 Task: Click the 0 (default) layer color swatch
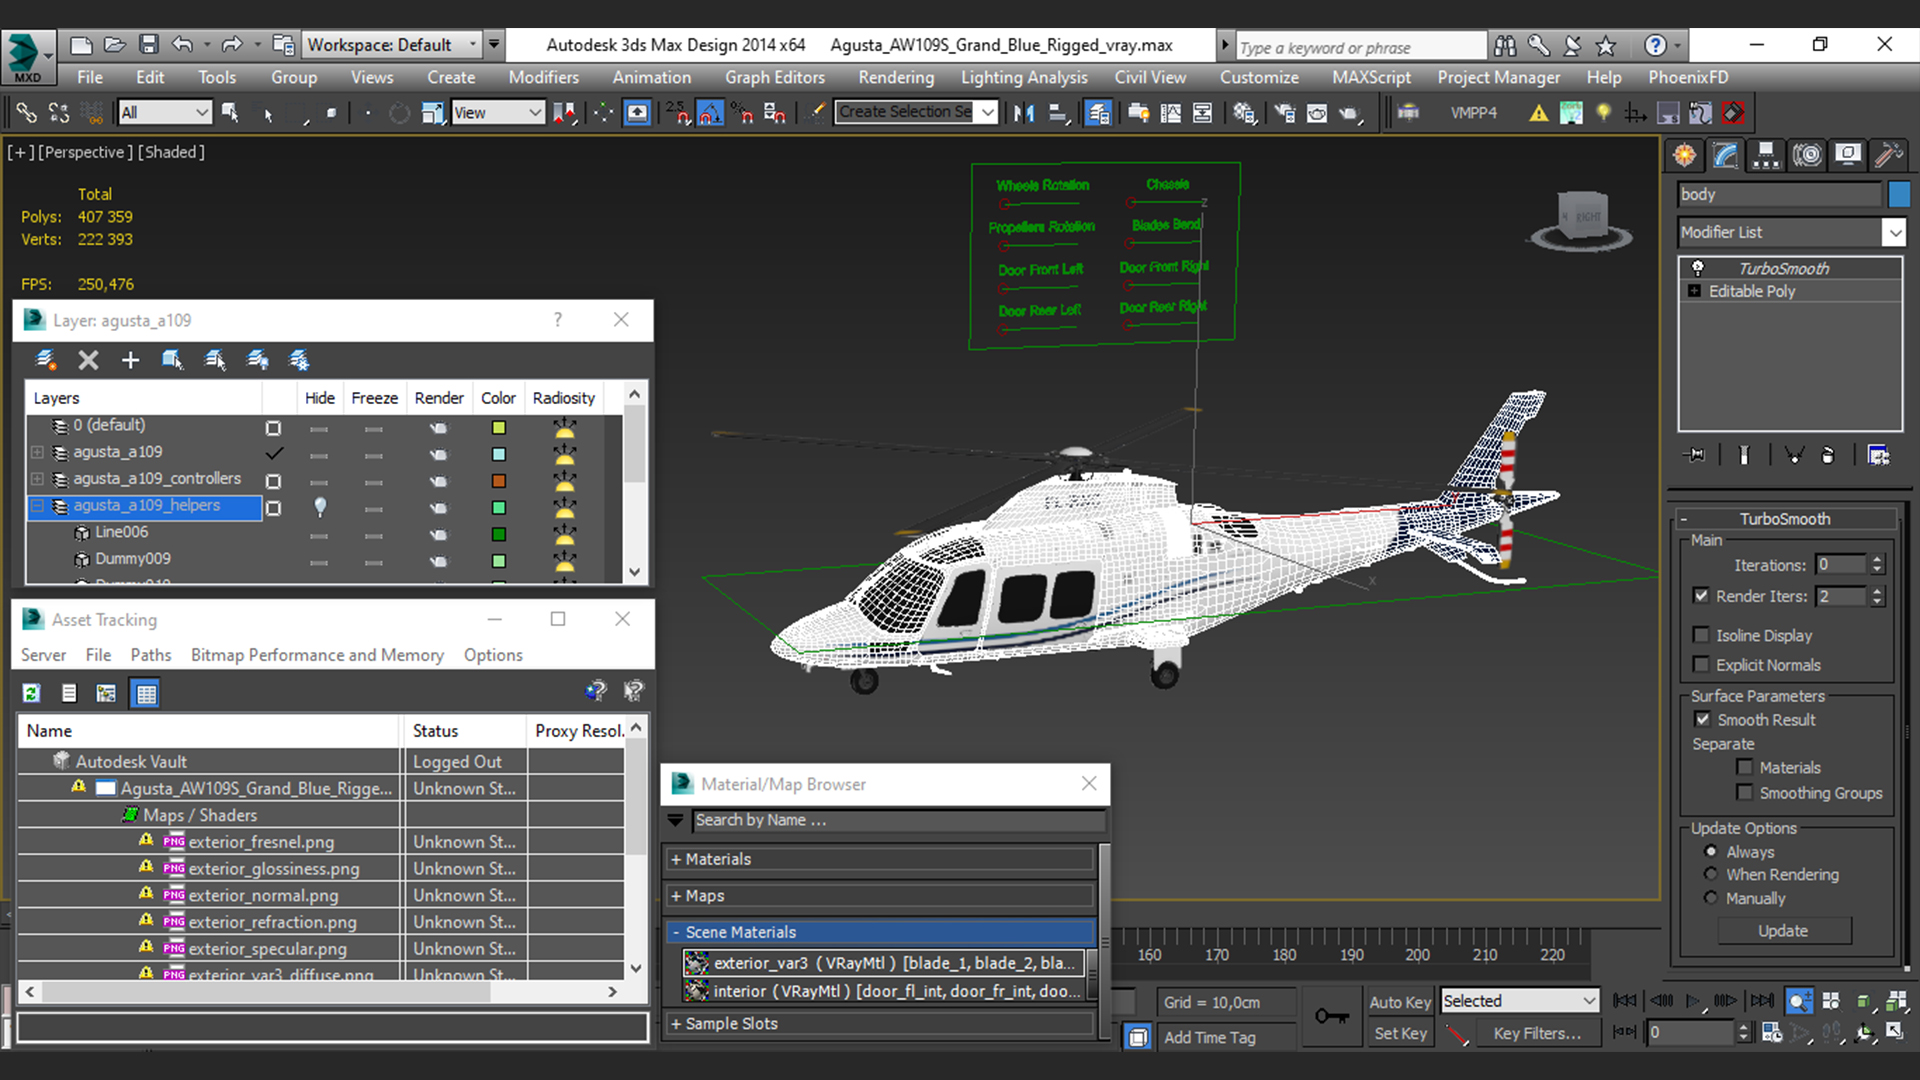498,427
